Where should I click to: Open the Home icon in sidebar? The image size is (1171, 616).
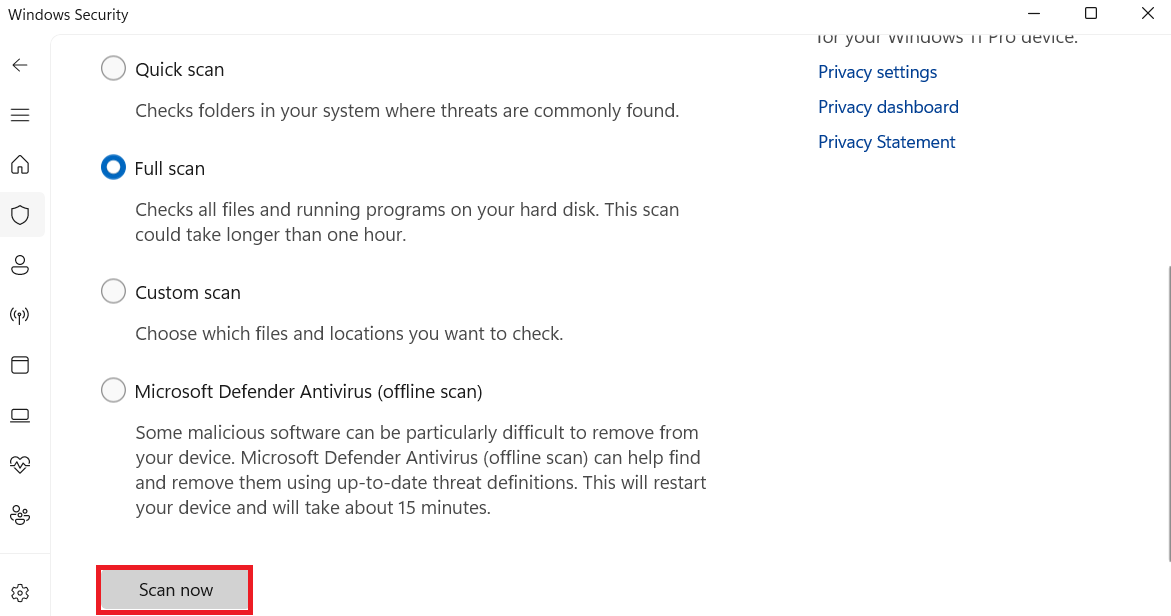click(x=20, y=164)
